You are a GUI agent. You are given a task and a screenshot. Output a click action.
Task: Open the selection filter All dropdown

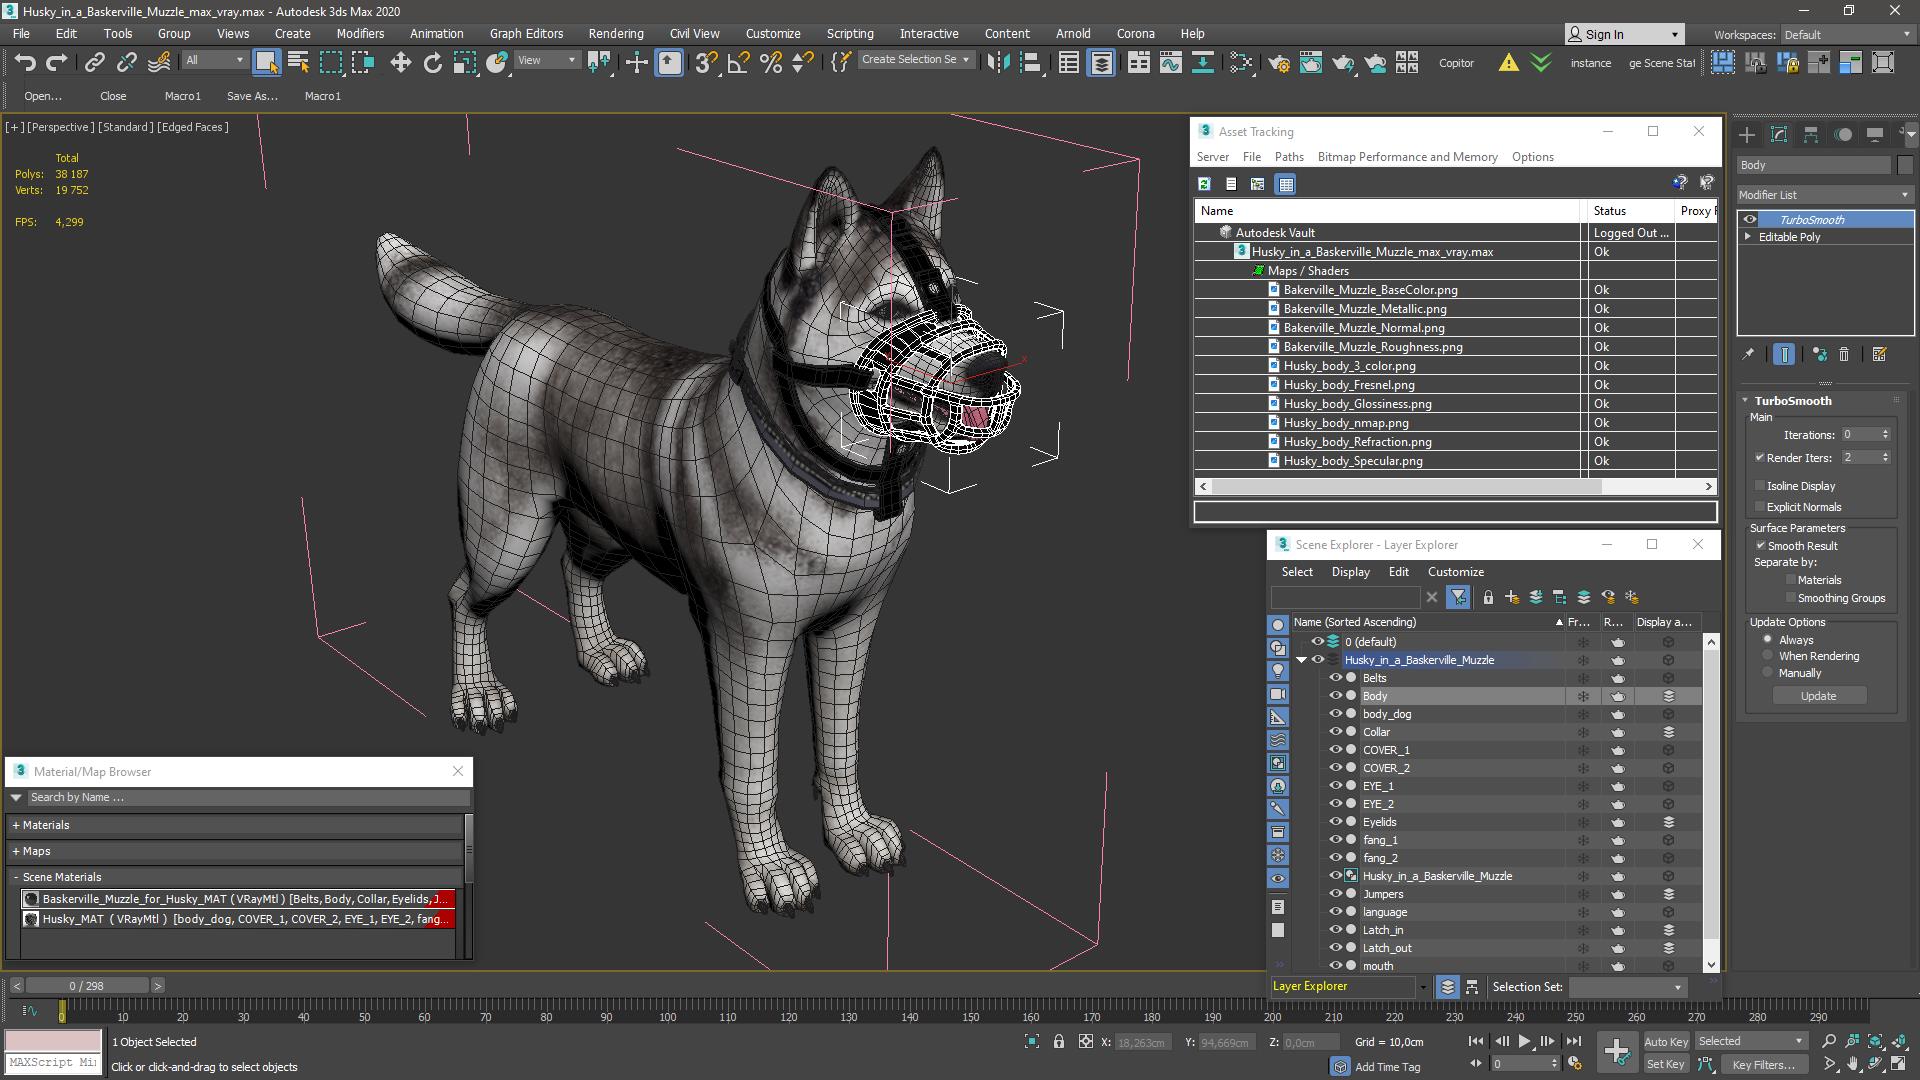click(214, 60)
